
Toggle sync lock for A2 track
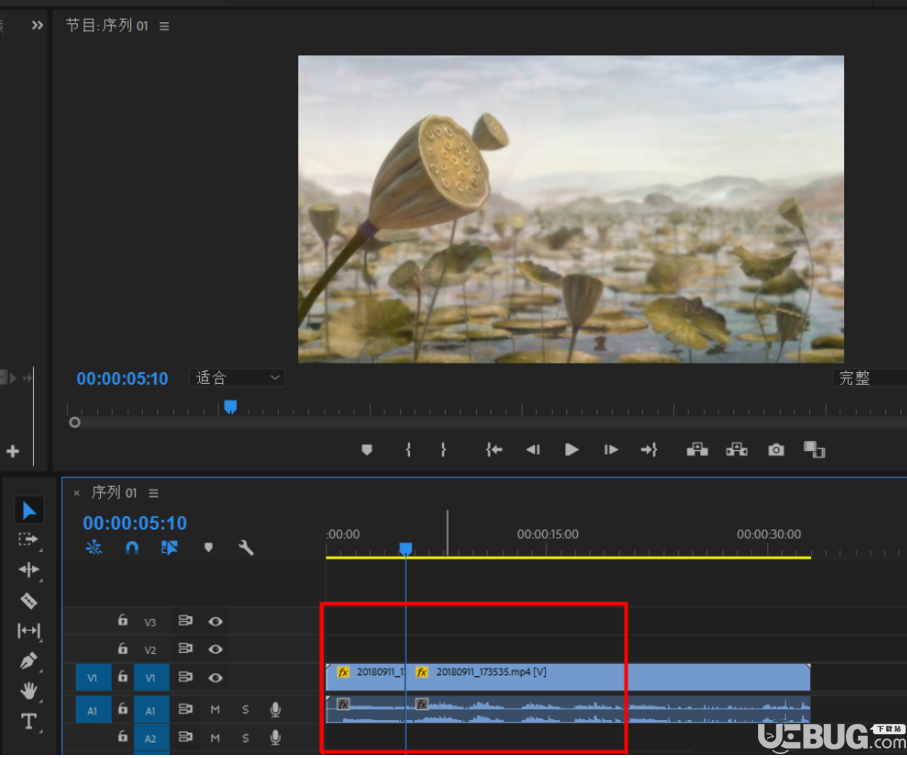point(185,737)
